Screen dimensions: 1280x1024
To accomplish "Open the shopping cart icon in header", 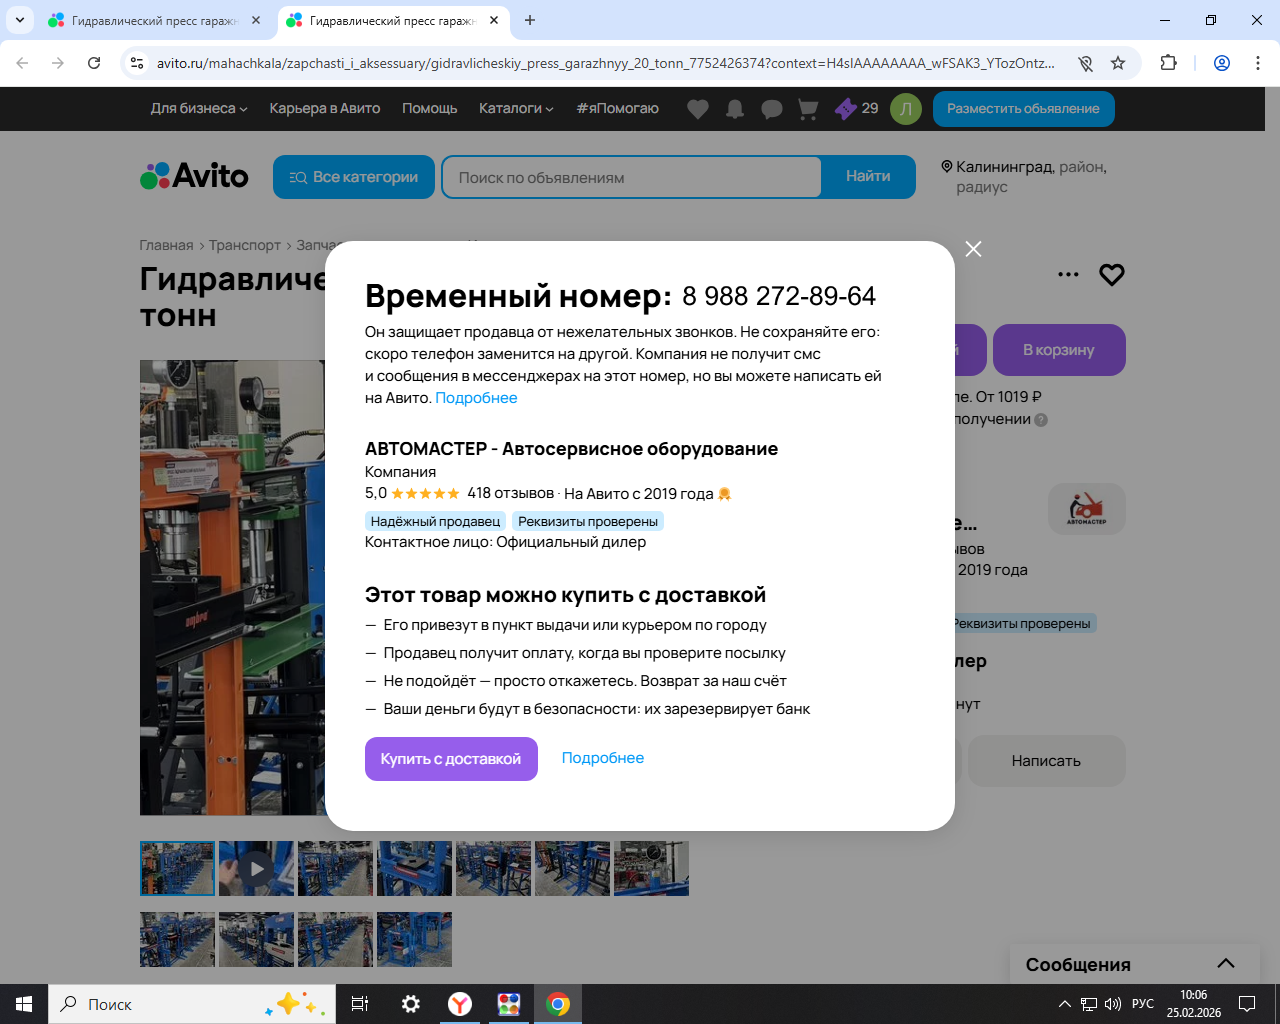I will point(808,109).
